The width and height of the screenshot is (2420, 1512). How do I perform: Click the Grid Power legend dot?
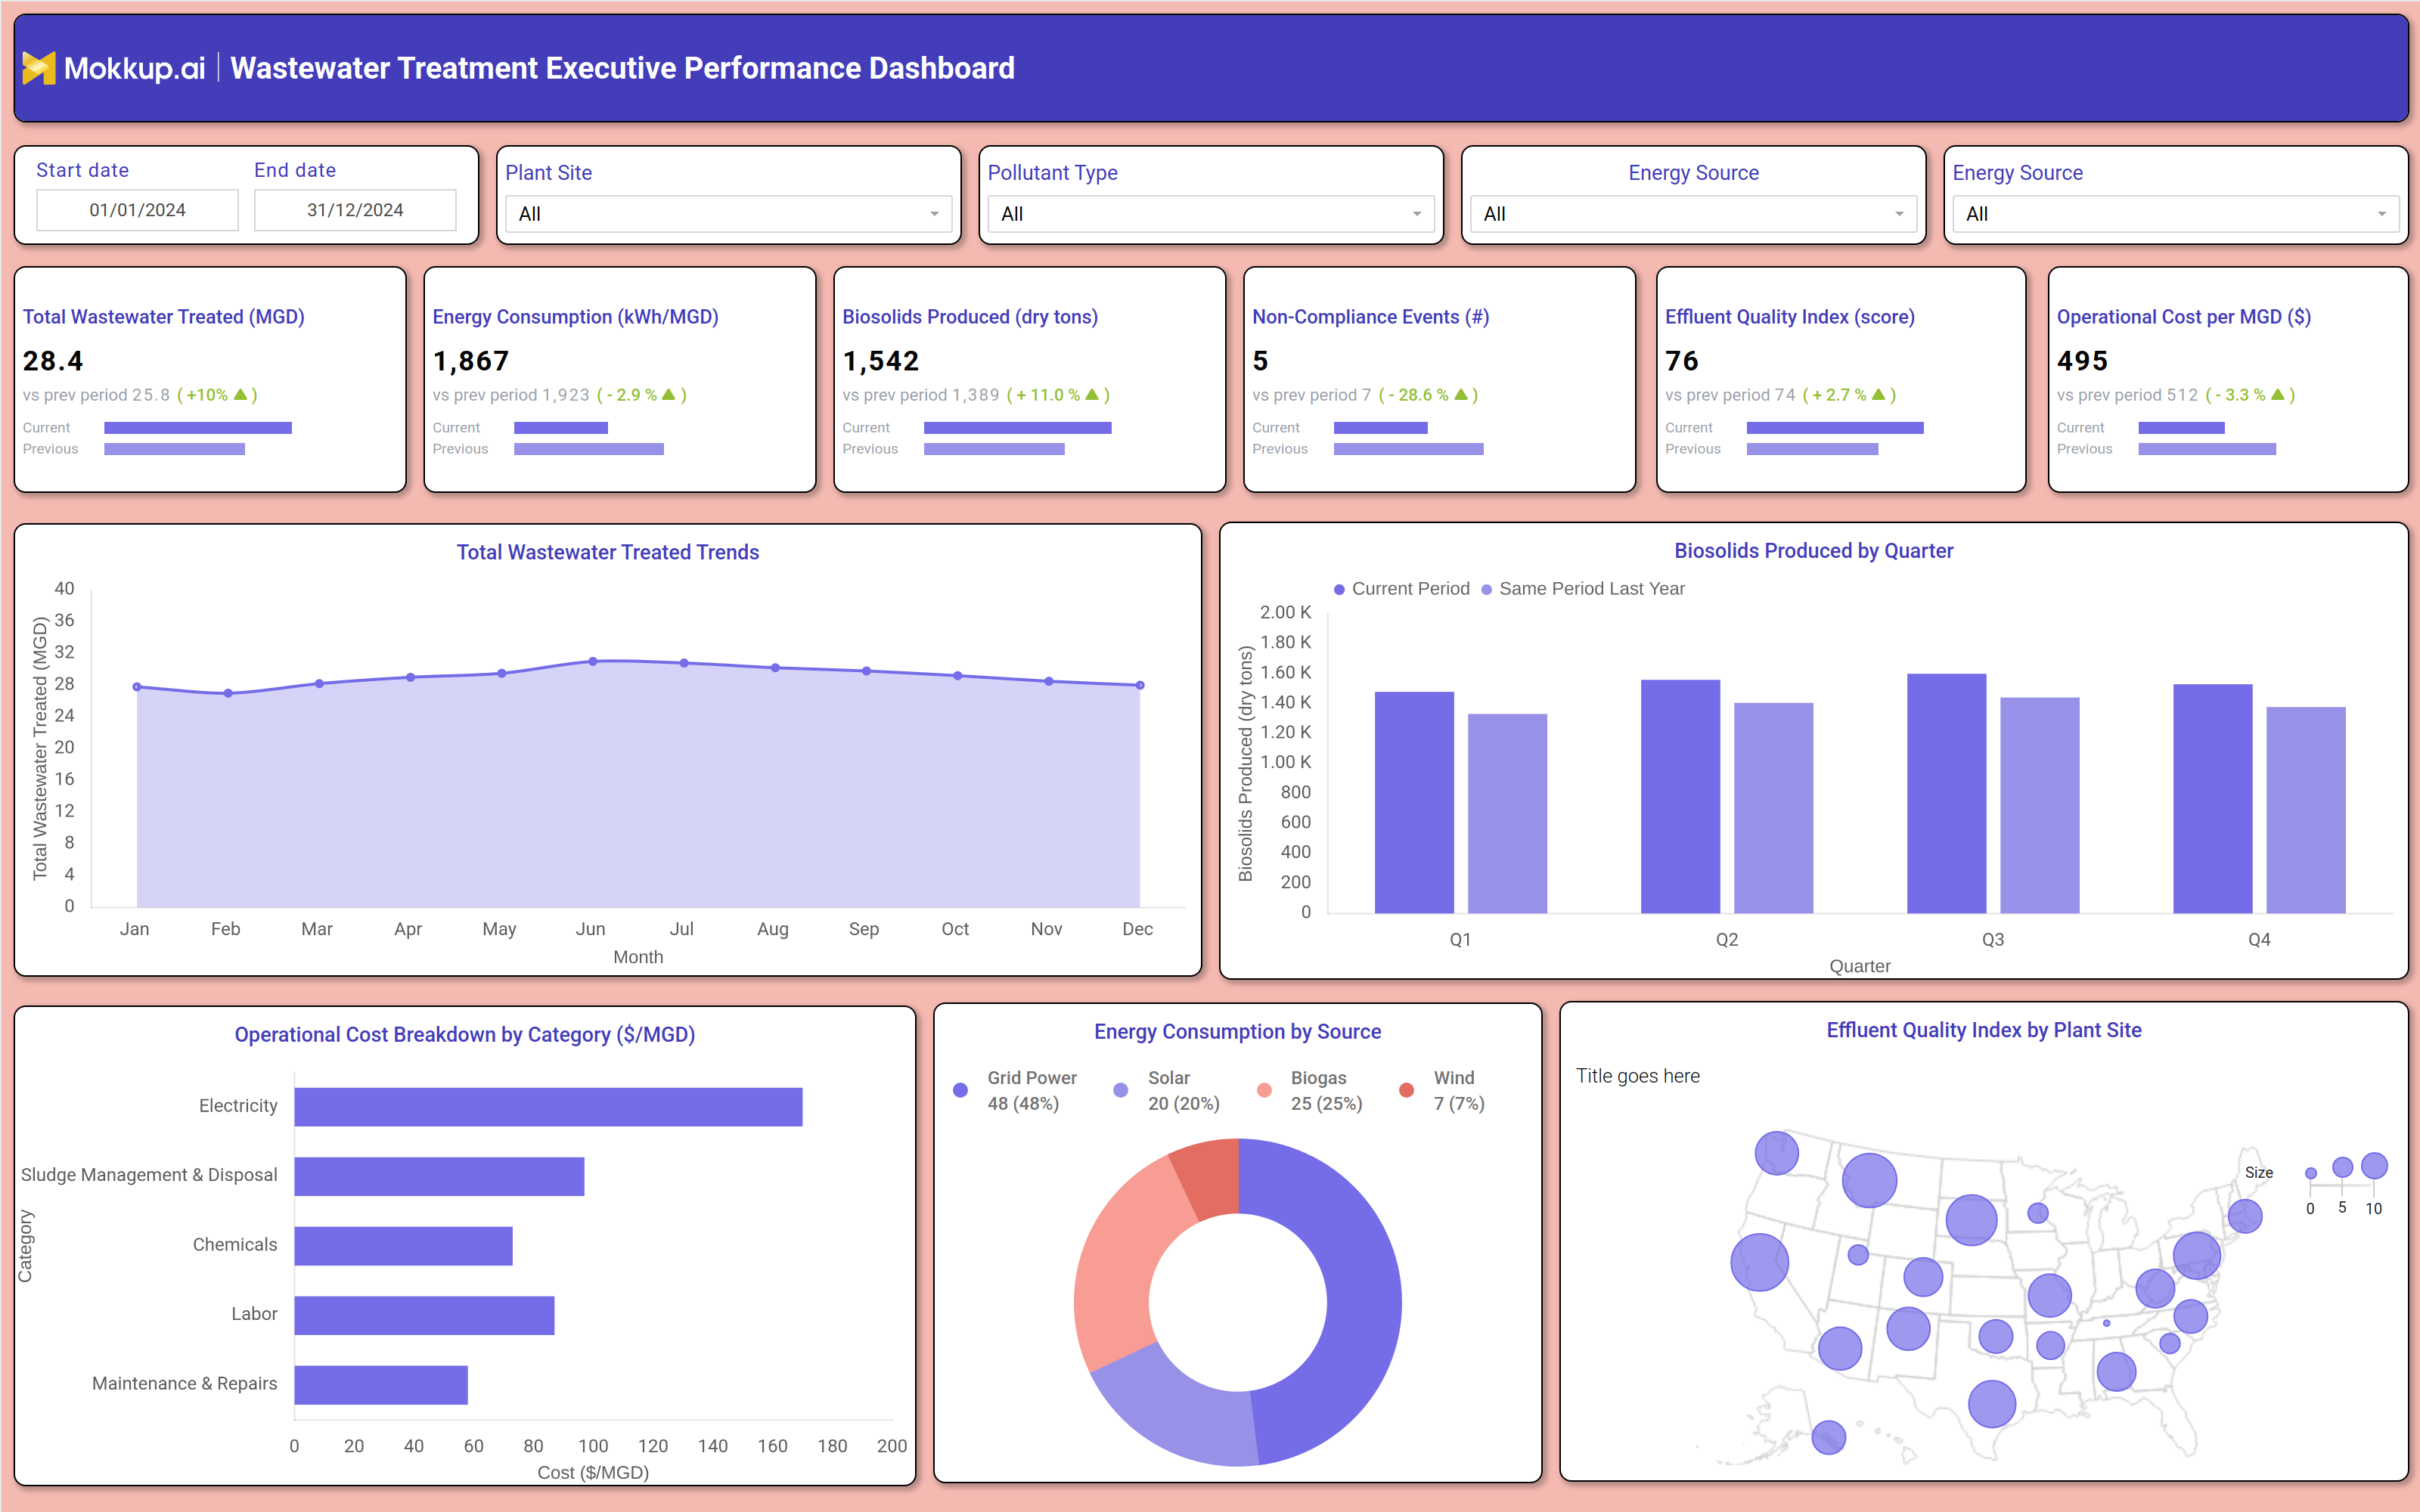pyautogui.click(x=960, y=1090)
